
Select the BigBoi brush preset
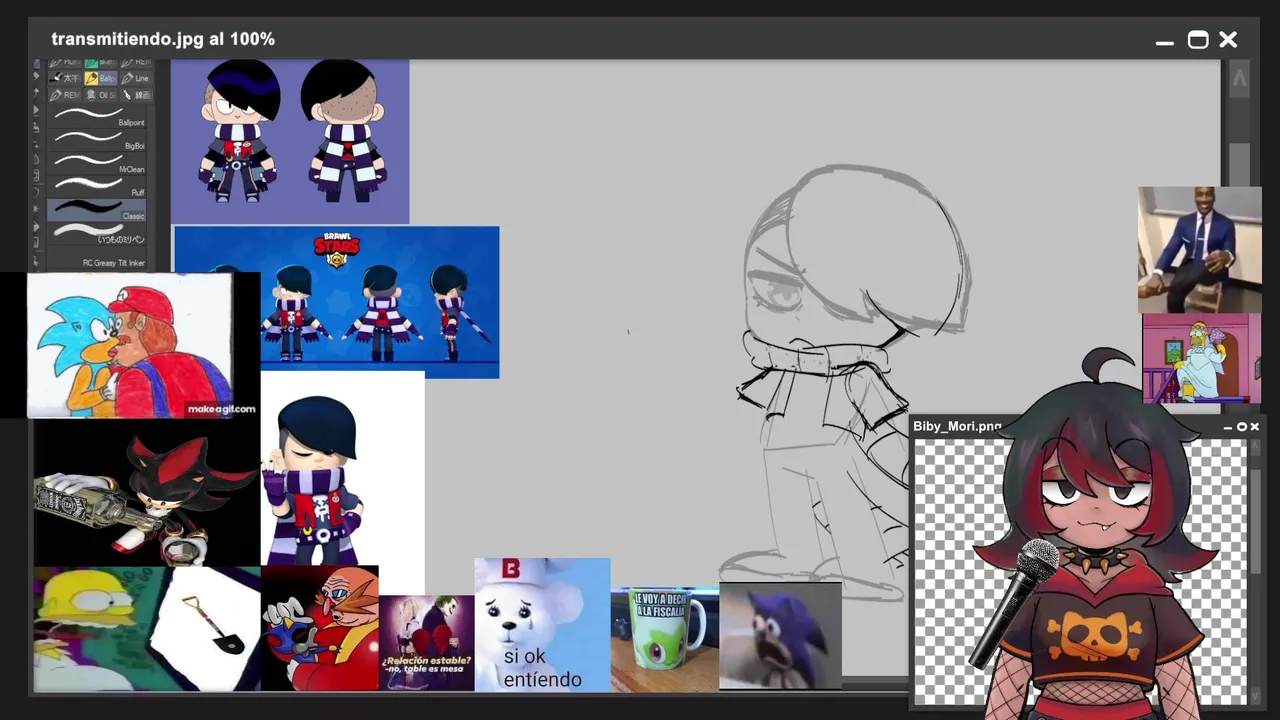(97, 138)
